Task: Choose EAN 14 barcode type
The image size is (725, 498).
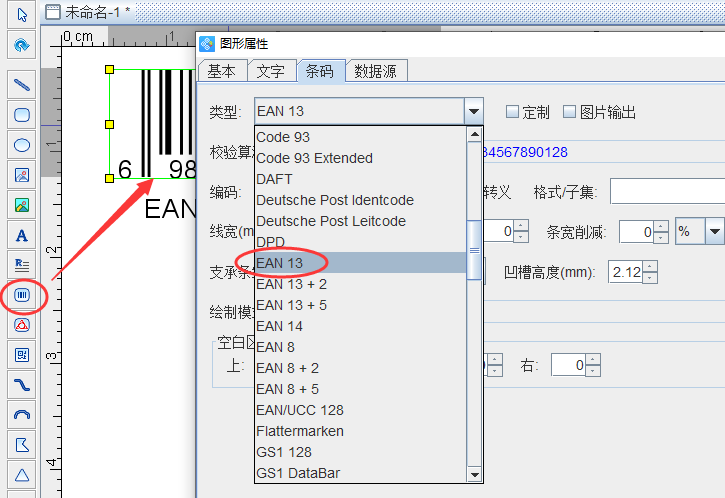Action: click(x=361, y=326)
